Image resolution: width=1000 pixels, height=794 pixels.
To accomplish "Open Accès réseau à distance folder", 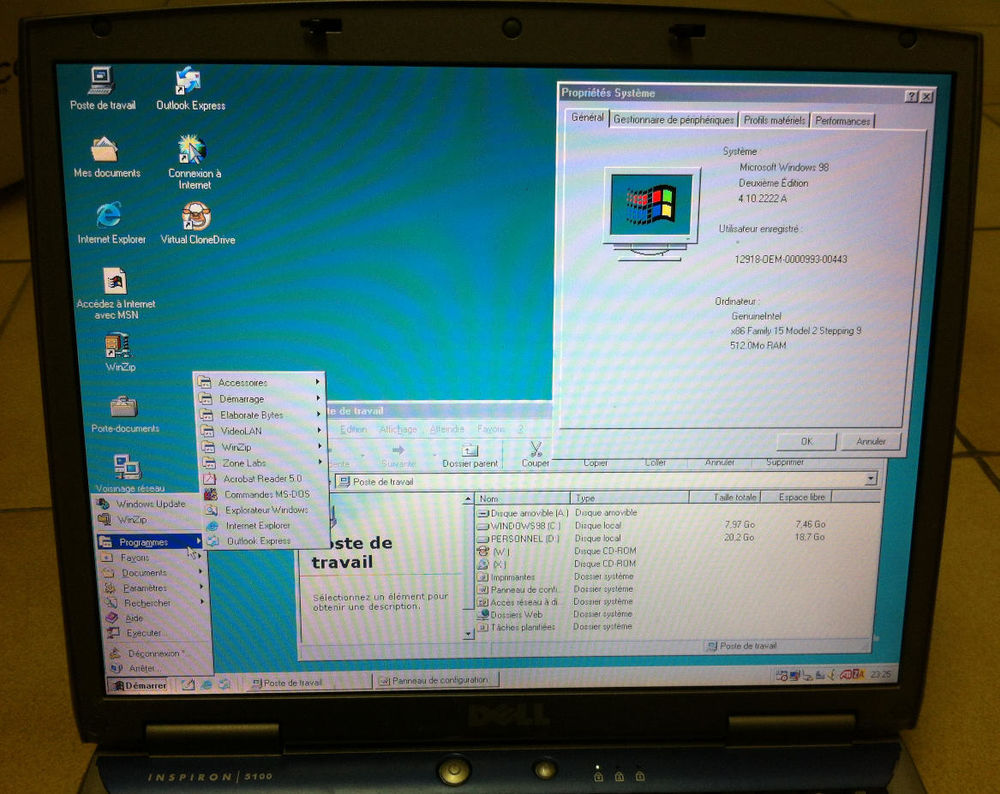I will tap(518, 602).
